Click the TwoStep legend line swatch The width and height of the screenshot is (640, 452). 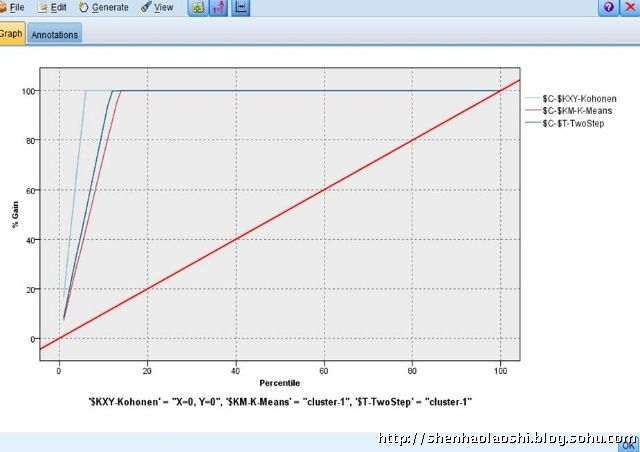(x=532, y=122)
